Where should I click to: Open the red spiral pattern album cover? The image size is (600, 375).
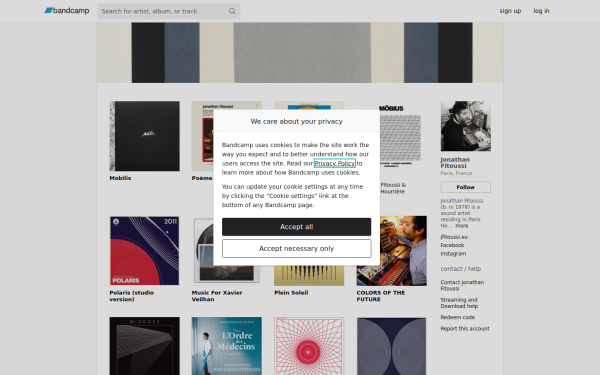tap(309, 346)
